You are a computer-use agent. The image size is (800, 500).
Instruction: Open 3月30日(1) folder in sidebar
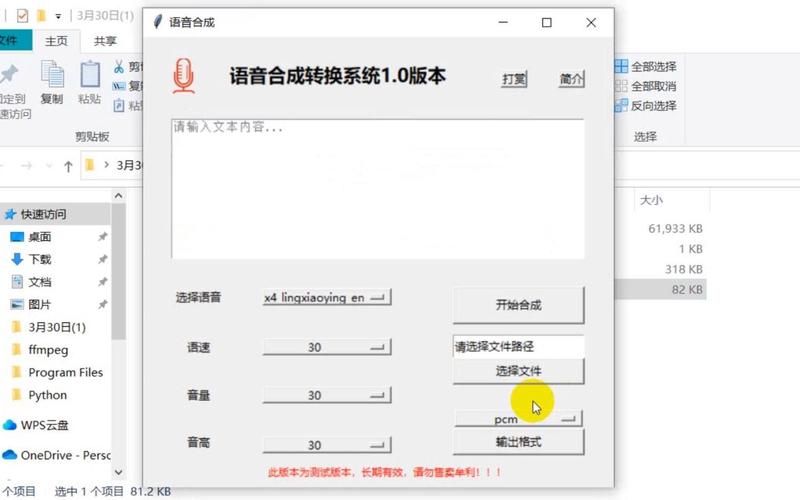click(56, 327)
